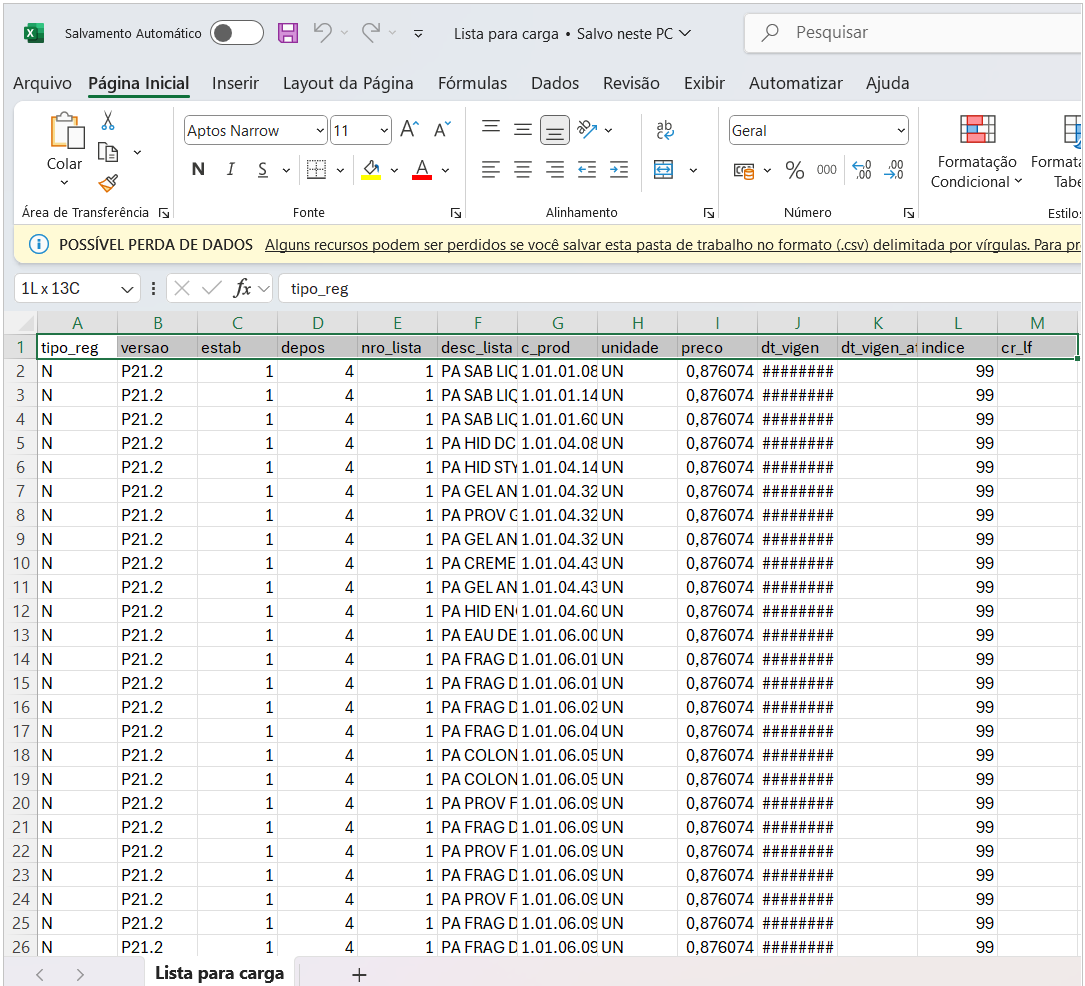Toggle italic I formatting
The image size is (1085, 986).
click(x=230, y=170)
